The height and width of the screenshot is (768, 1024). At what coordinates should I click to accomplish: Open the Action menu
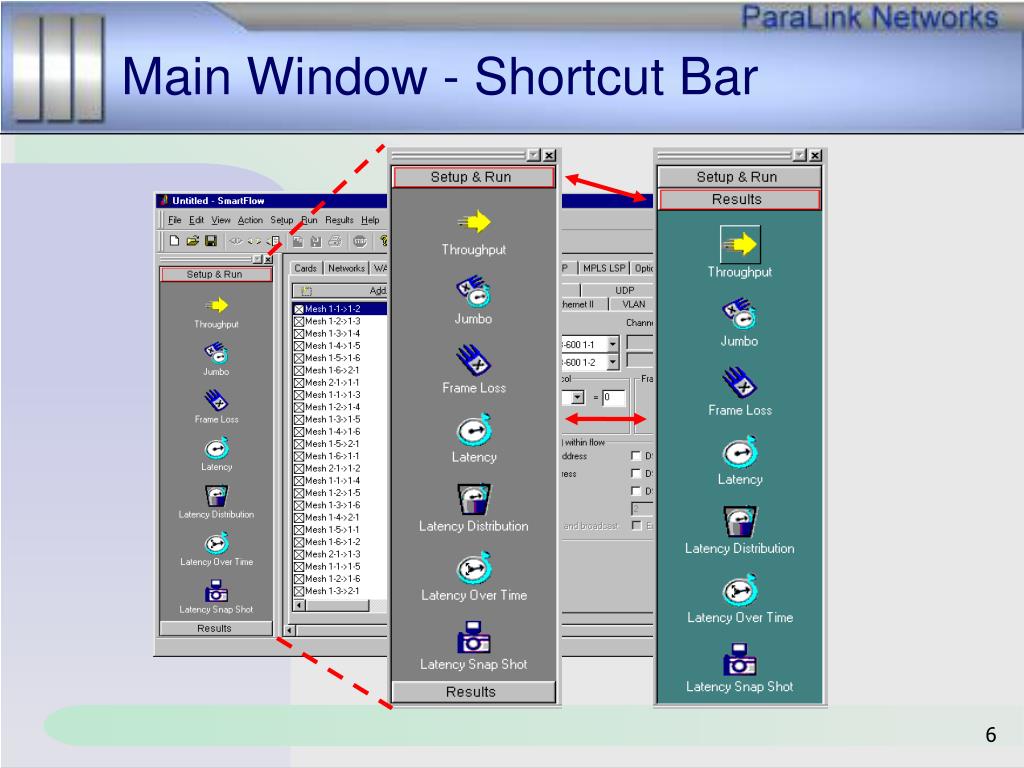click(x=250, y=220)
